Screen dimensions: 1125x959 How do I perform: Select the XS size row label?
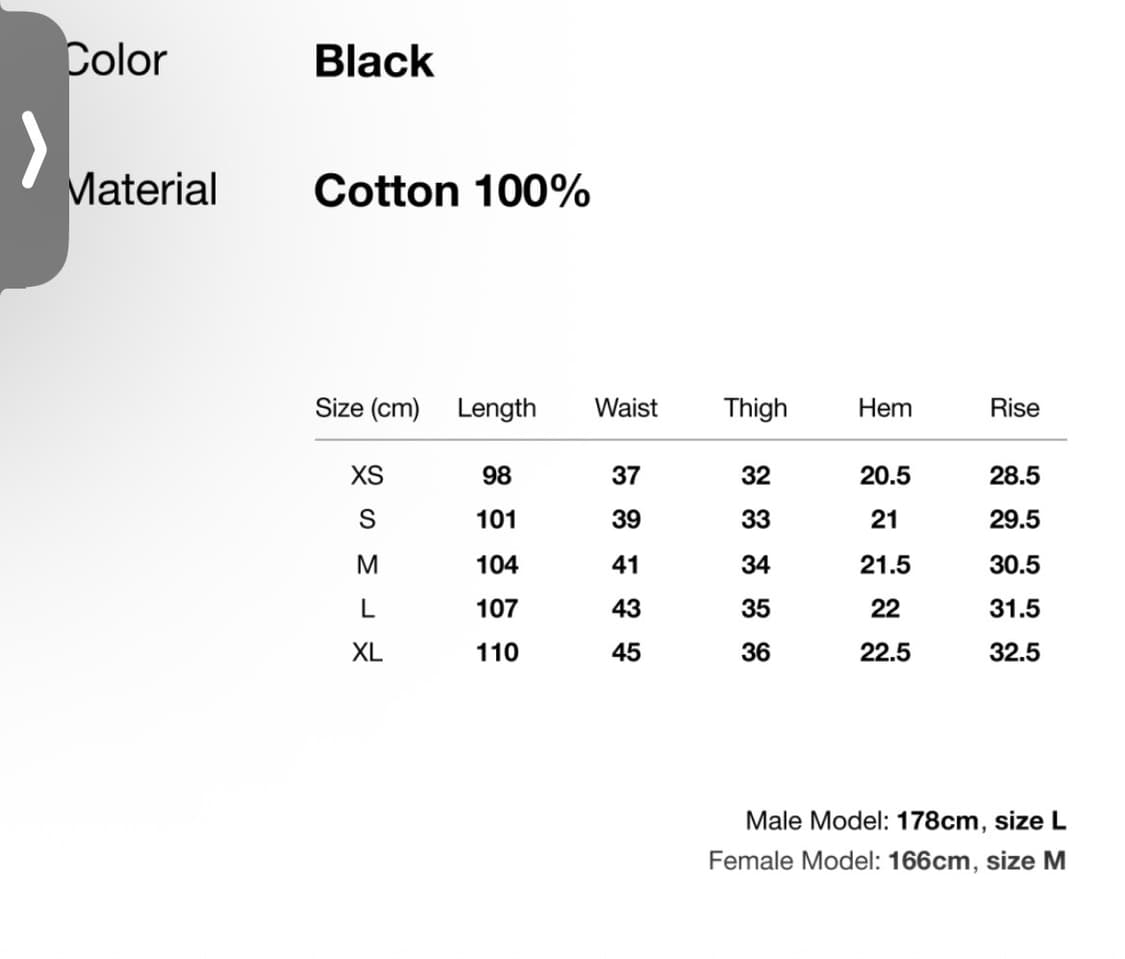point(367,475)
